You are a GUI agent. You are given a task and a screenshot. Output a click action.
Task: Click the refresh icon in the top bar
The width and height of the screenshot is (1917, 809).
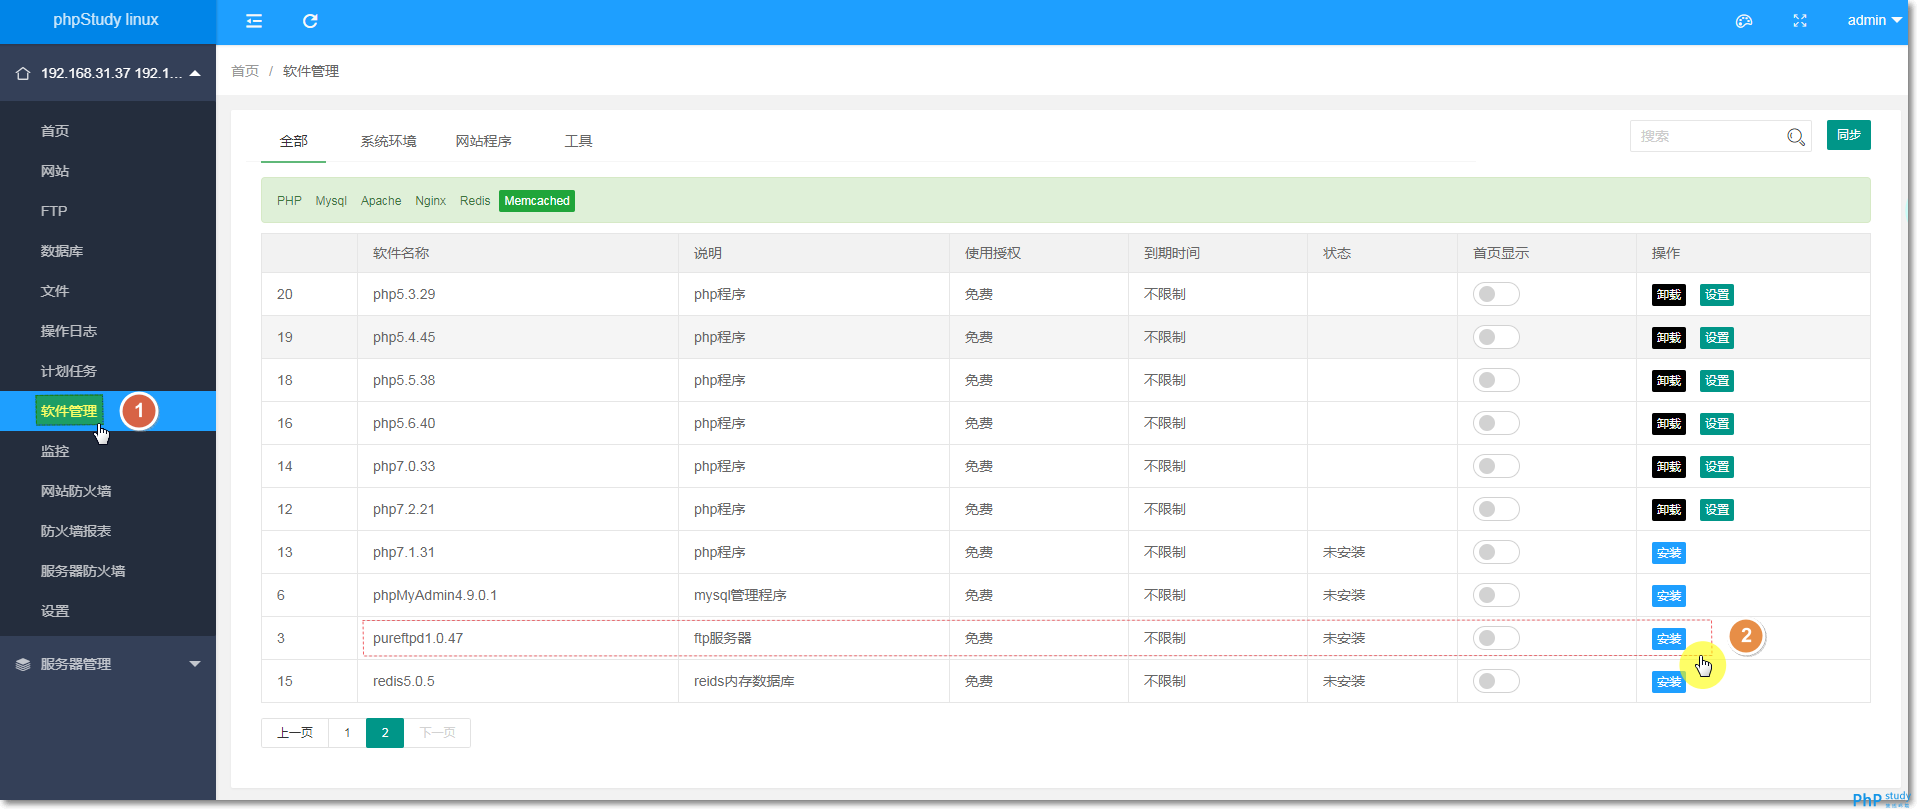tap(310, 21)
